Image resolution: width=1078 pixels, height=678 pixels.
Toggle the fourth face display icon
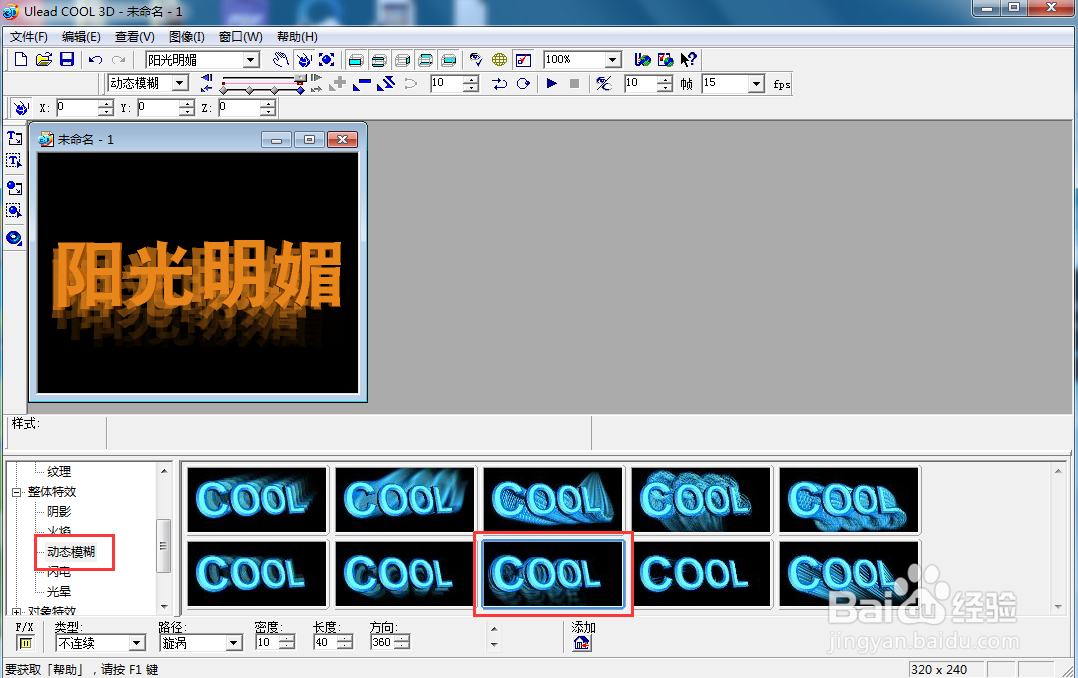coord(426,61)
